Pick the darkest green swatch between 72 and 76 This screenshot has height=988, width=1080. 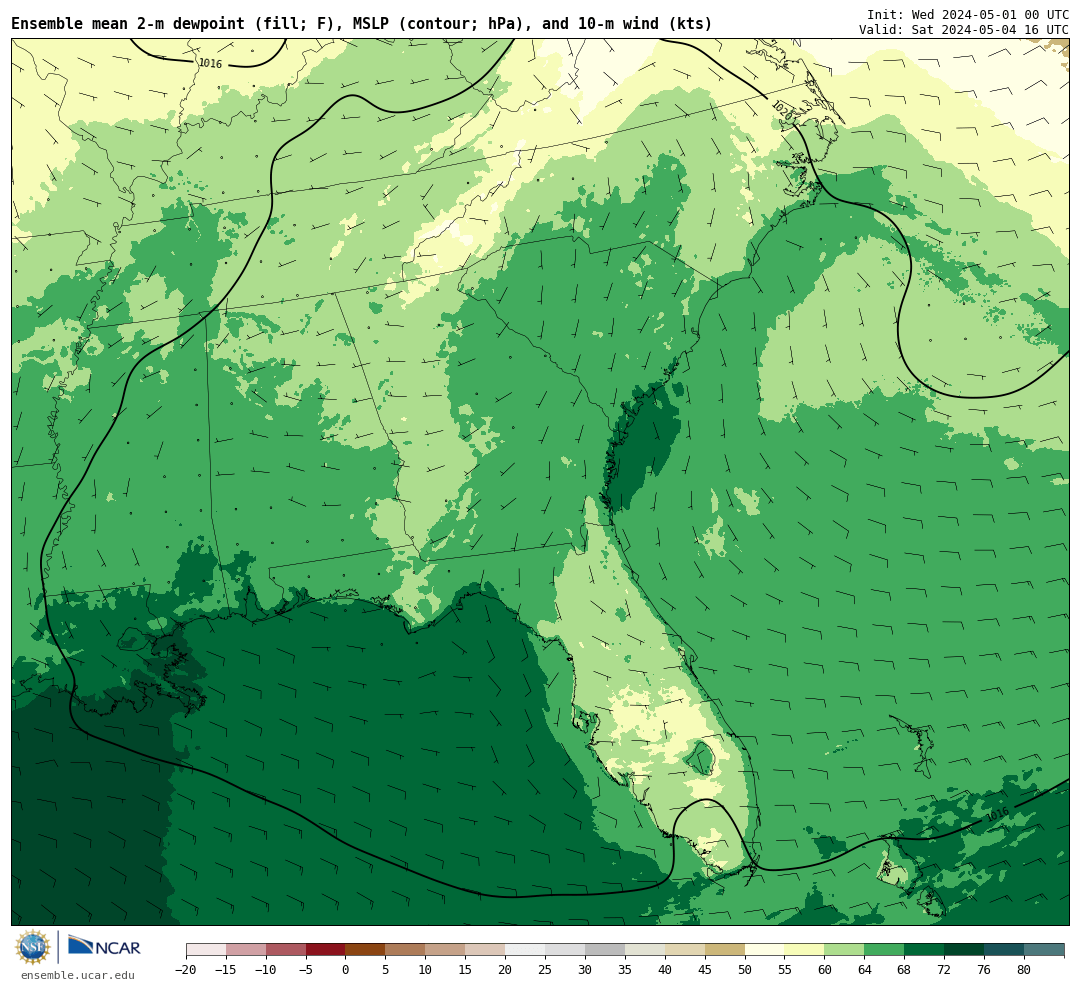coord(965,949)
